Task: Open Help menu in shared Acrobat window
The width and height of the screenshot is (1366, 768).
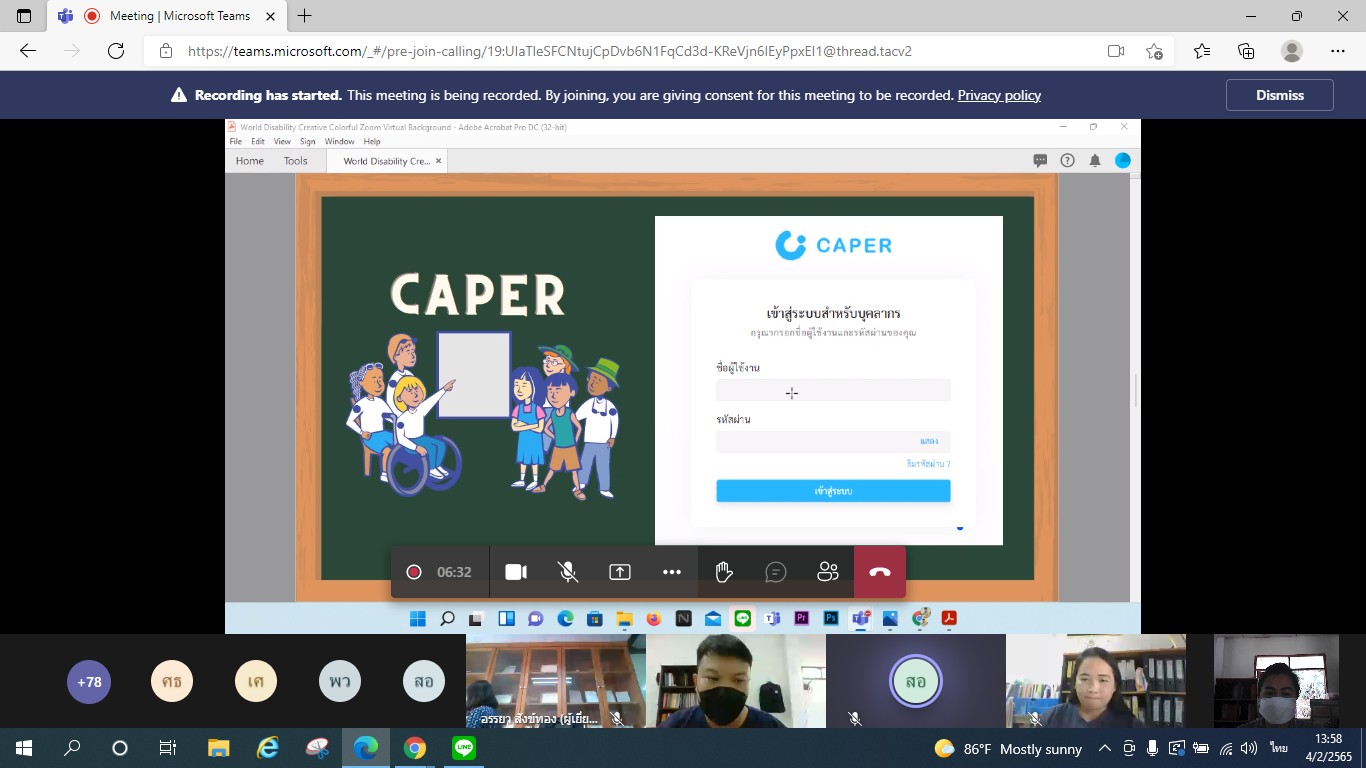Action: [372, 142]
